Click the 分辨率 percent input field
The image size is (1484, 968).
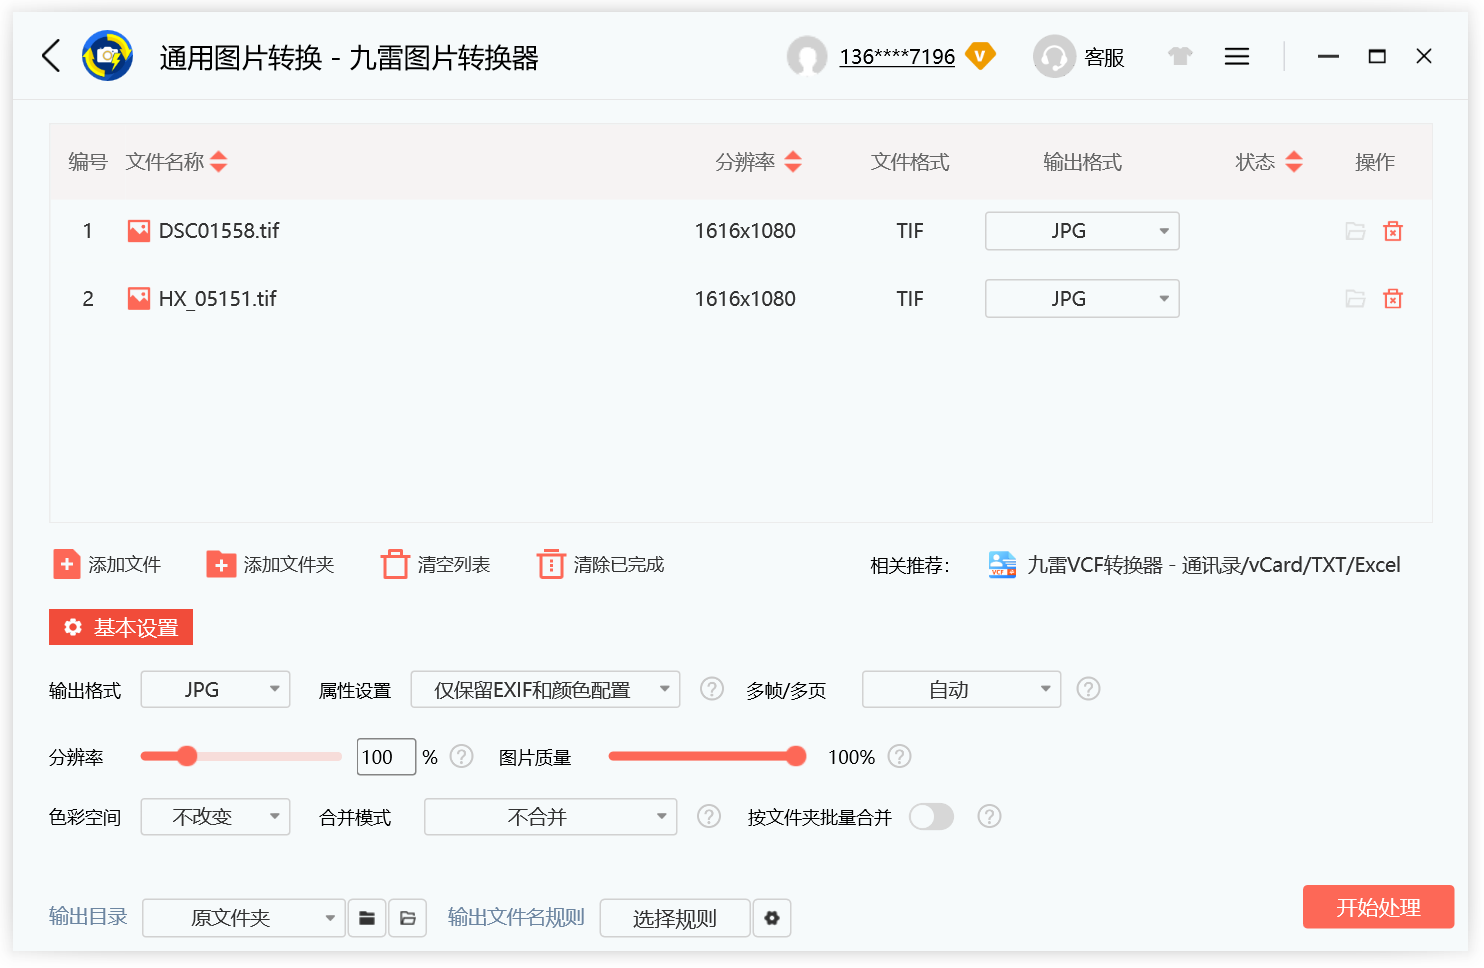[386, 756]
